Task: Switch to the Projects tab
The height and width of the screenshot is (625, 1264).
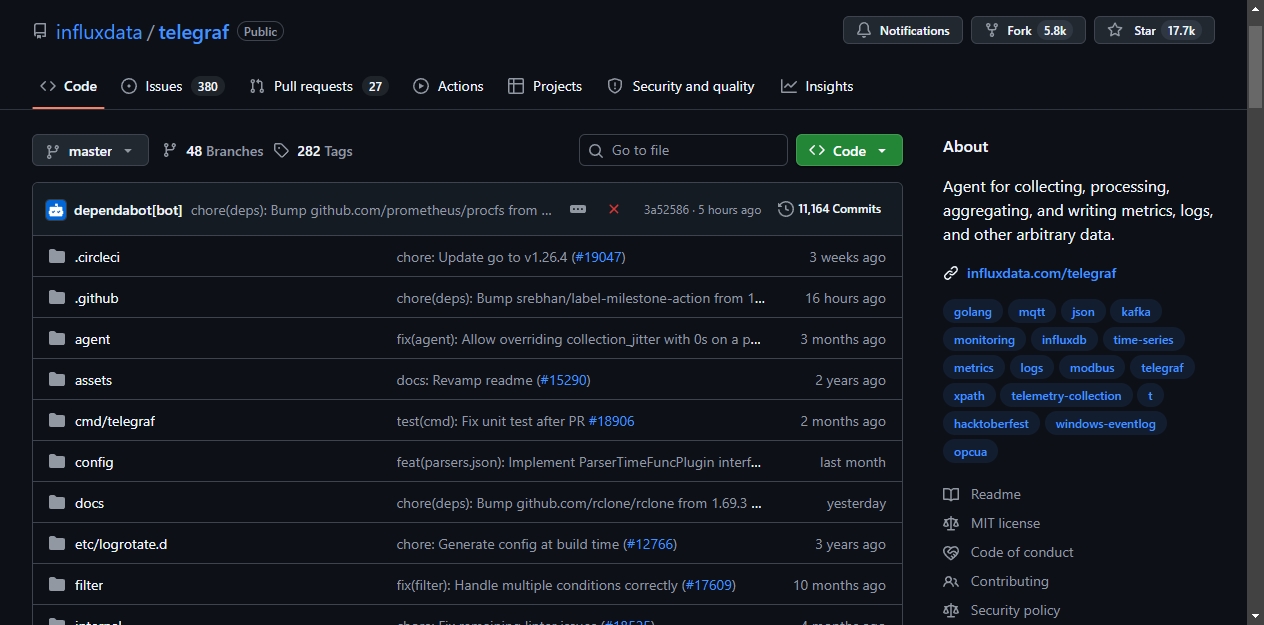Action: (545, 86)
